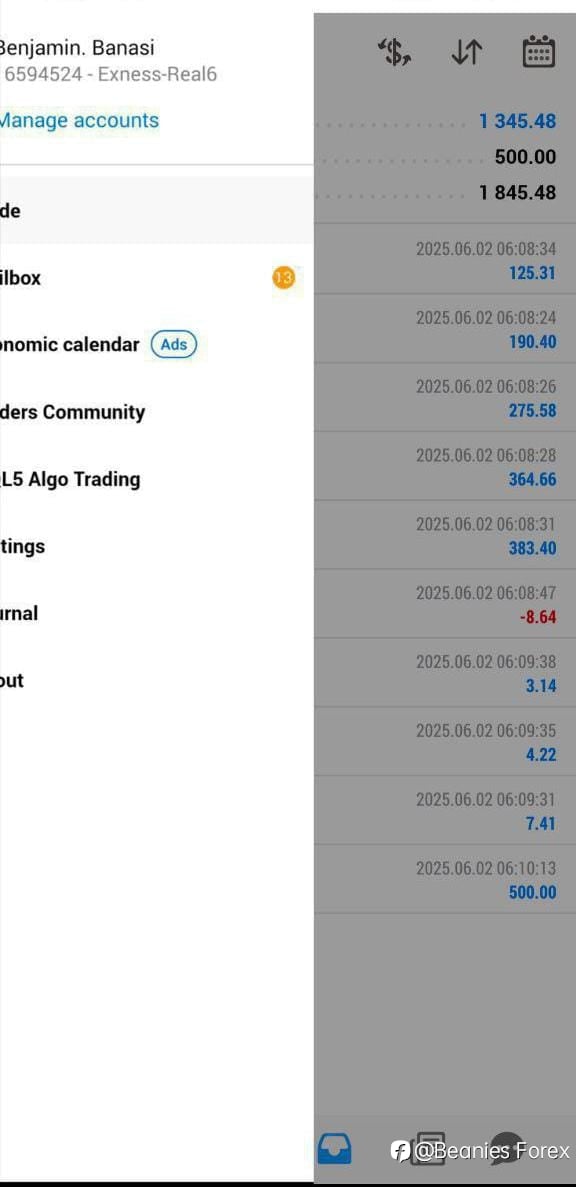Open the chat bubble icon in bottom bar

tap(506, 1148)
